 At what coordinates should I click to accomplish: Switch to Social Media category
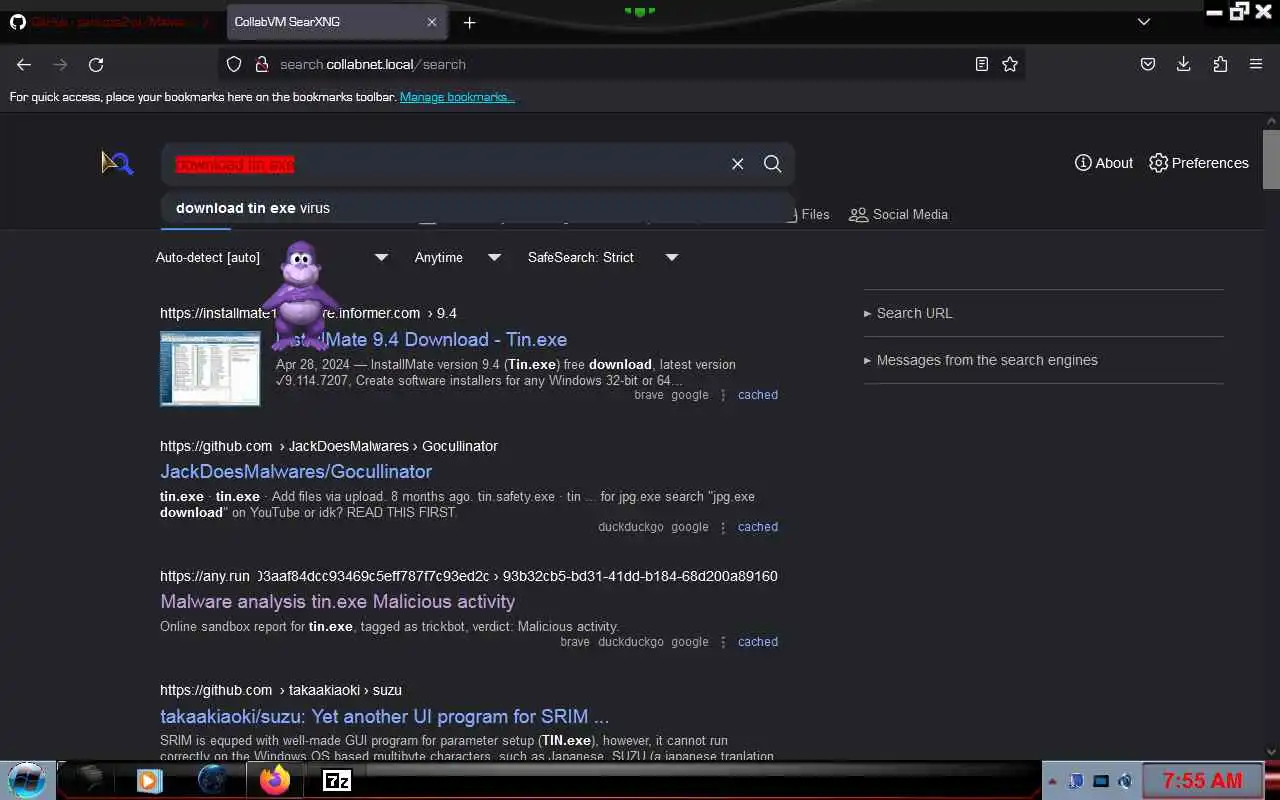(x=899, y=214)
